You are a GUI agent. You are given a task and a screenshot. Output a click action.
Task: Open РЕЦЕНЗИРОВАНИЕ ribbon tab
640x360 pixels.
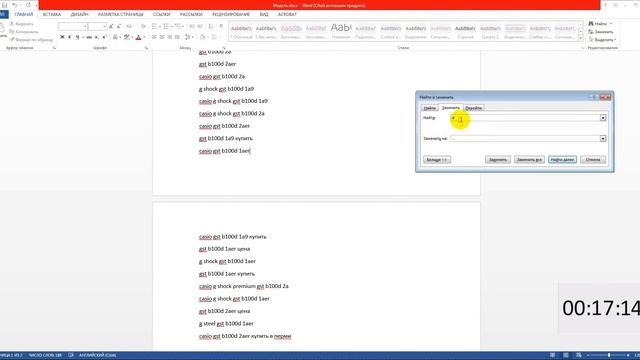(x=231, y=14)
